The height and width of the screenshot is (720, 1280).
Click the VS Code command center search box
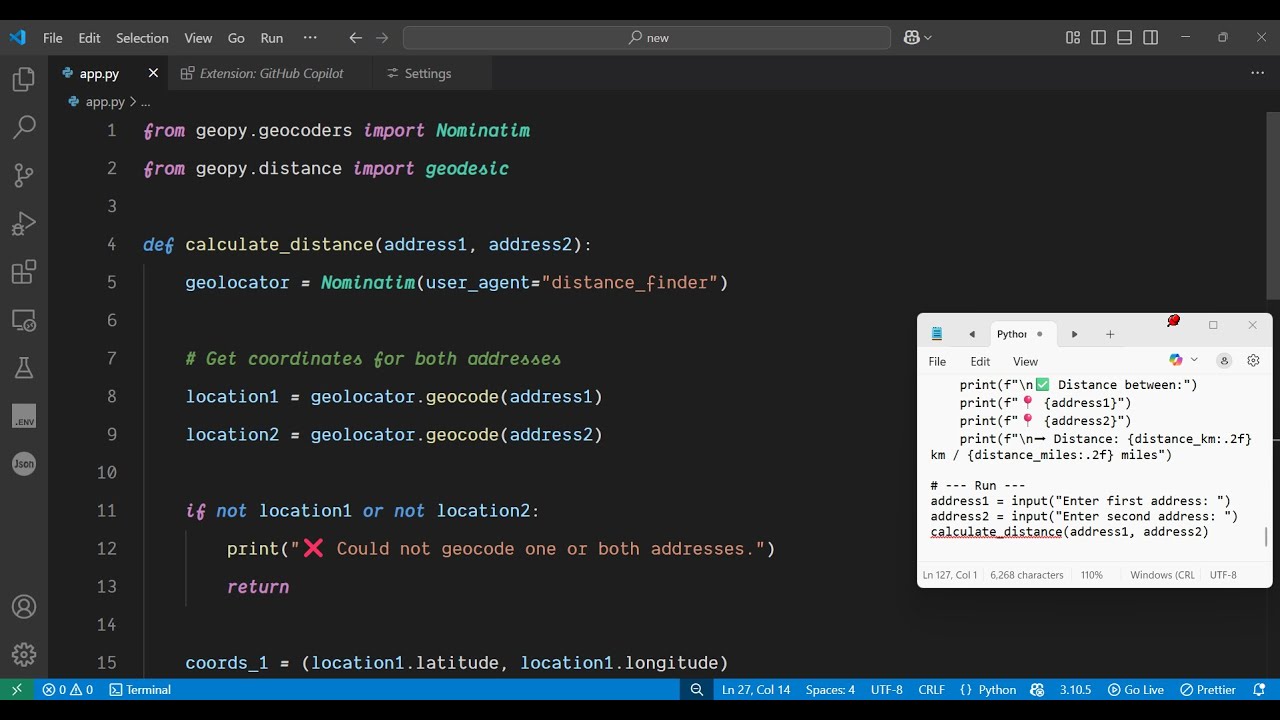(x=647, y=38)
